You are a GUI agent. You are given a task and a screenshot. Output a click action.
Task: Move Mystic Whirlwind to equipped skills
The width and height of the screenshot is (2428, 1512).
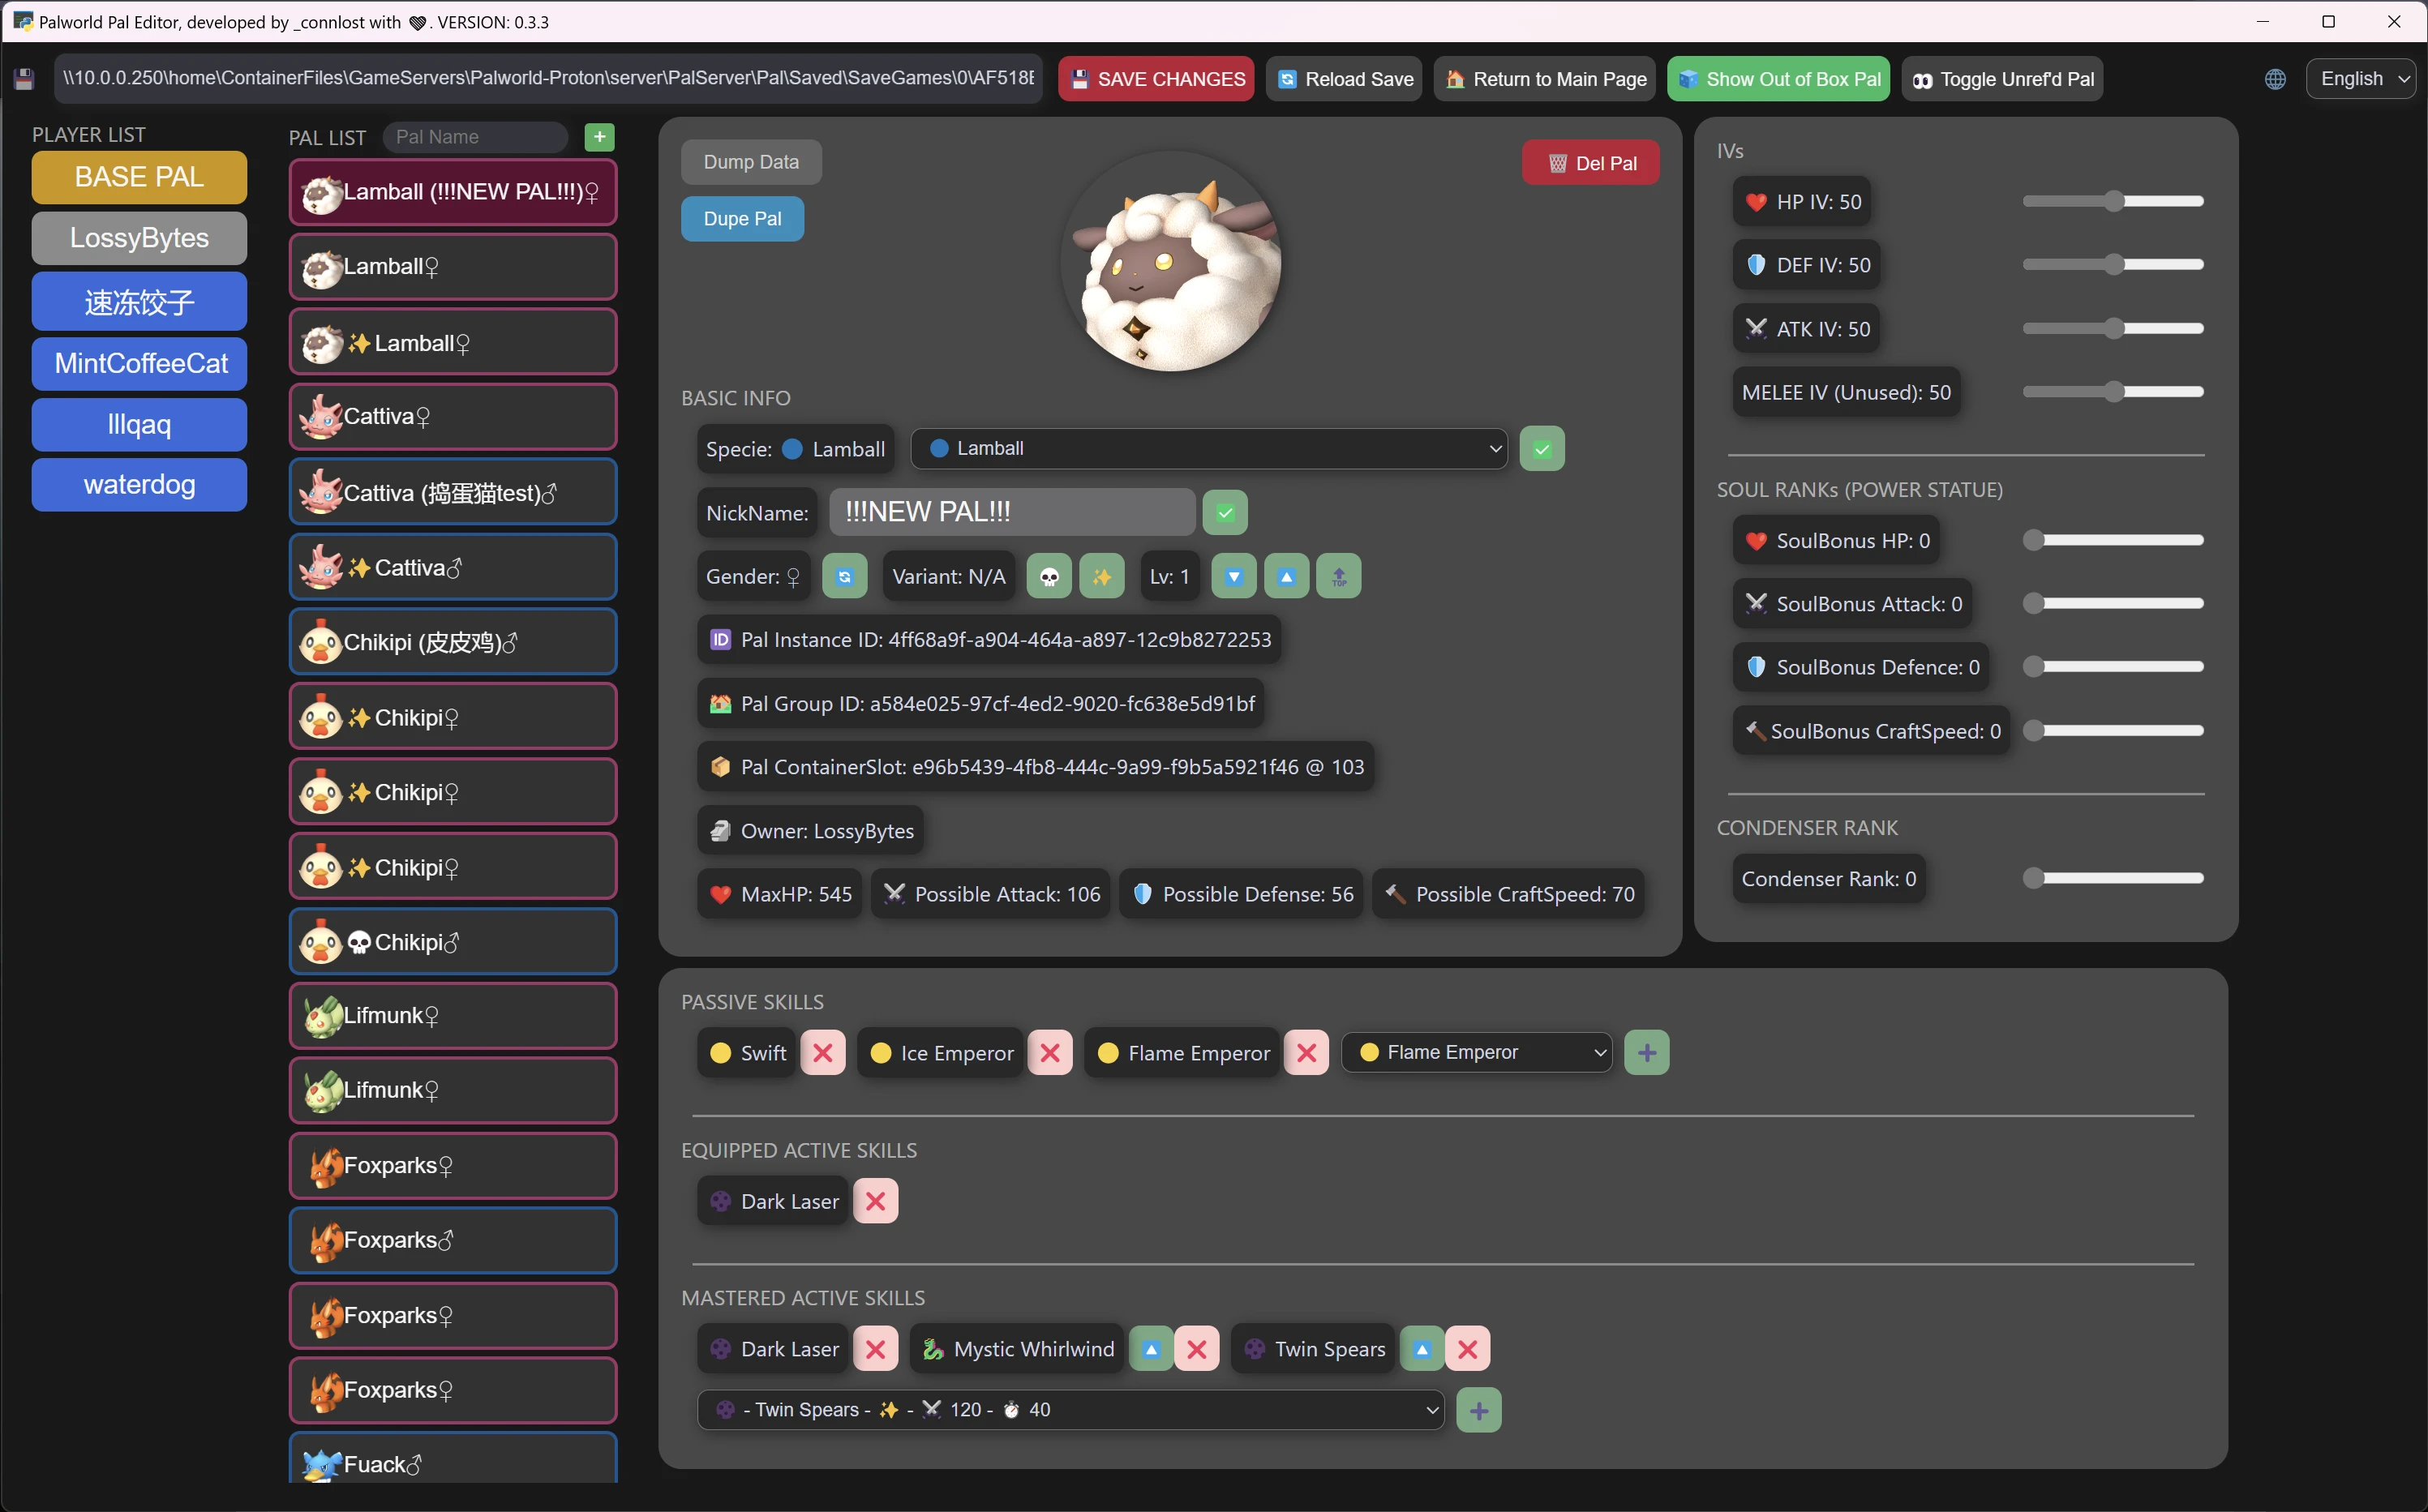pyautogui.click(x=1151, y=1349)
